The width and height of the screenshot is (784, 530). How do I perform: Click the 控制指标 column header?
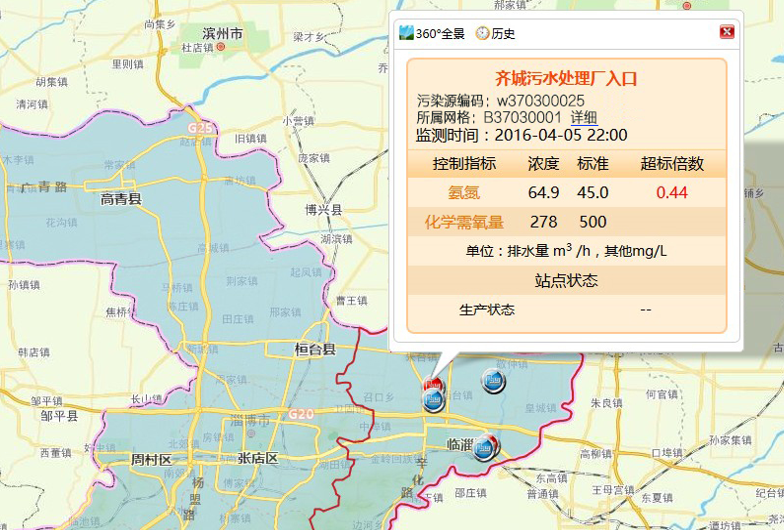click(464, 164)
